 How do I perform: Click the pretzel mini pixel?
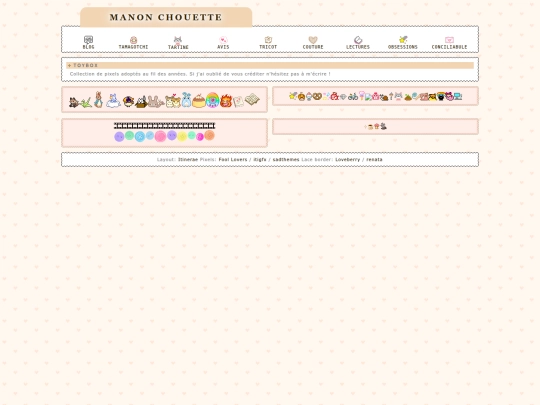(317, 96)
